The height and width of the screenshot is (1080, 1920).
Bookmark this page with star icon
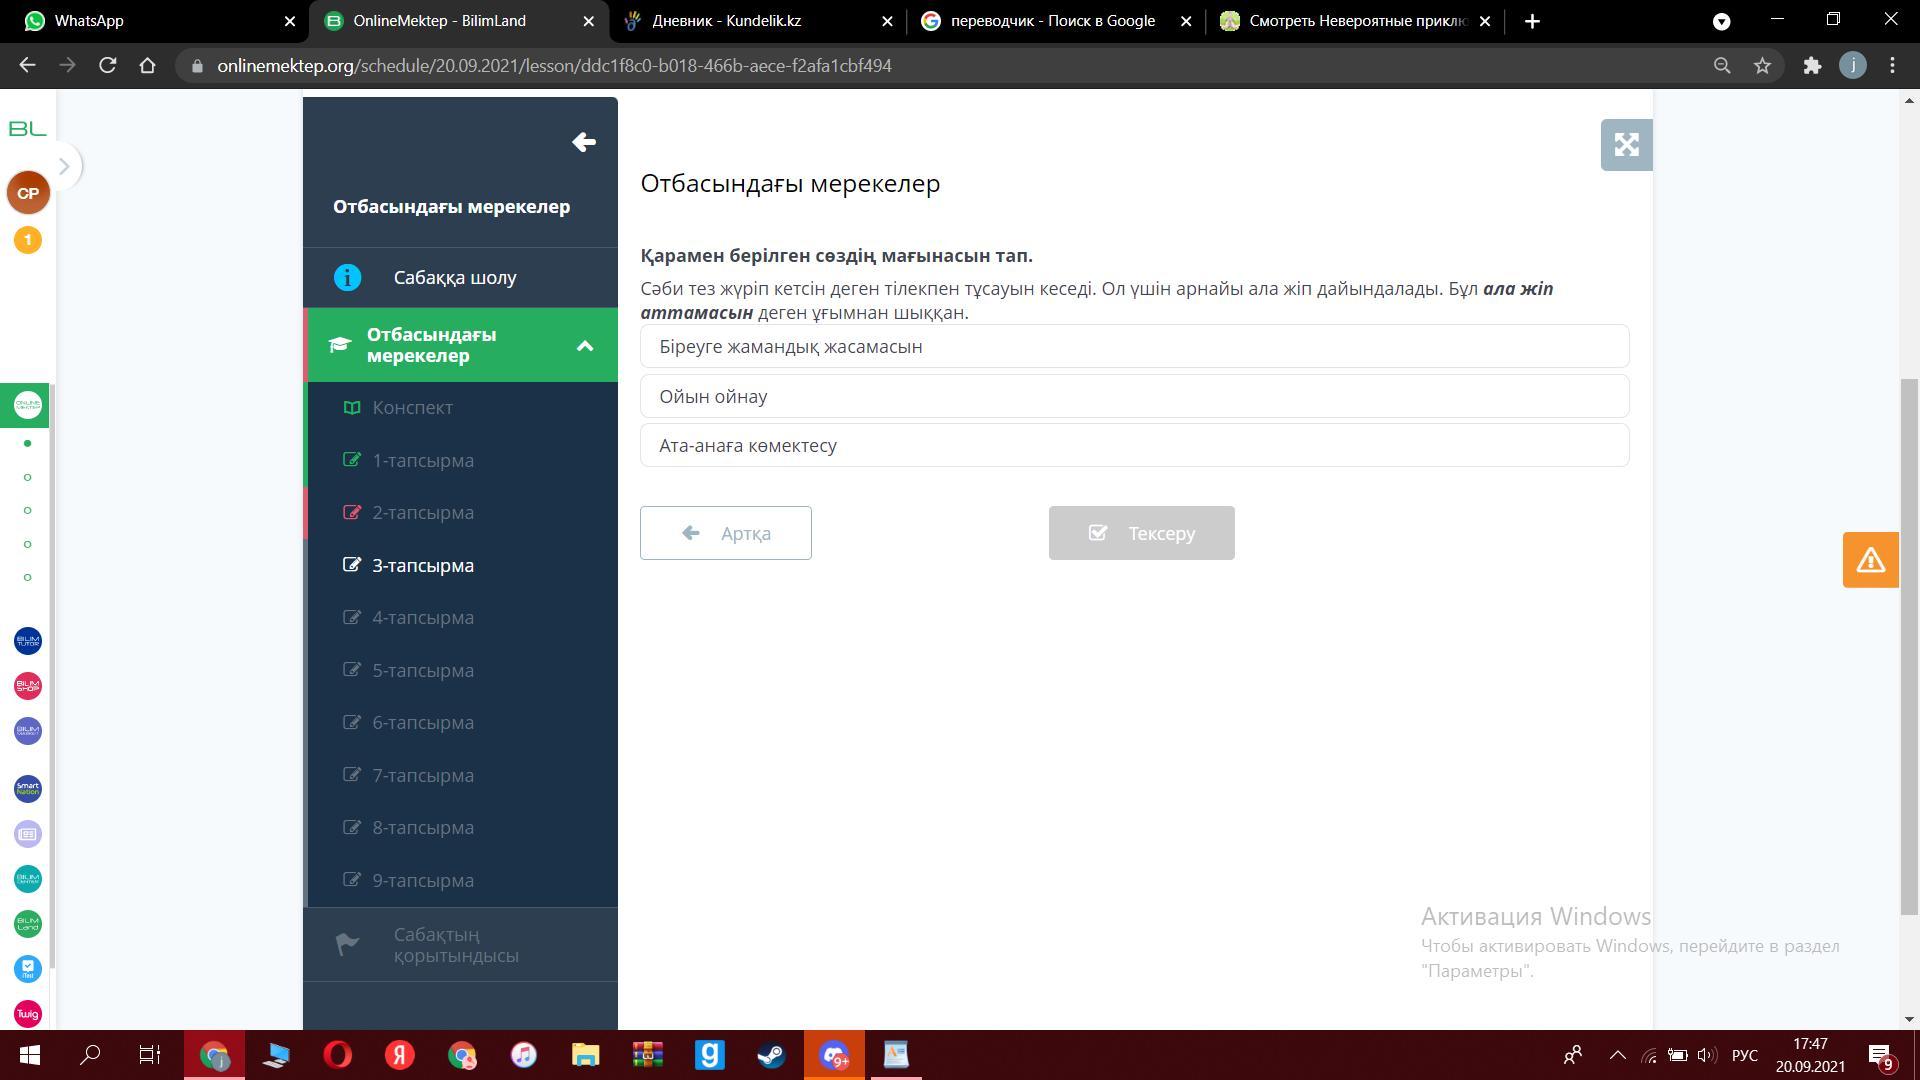point(1762,66)
